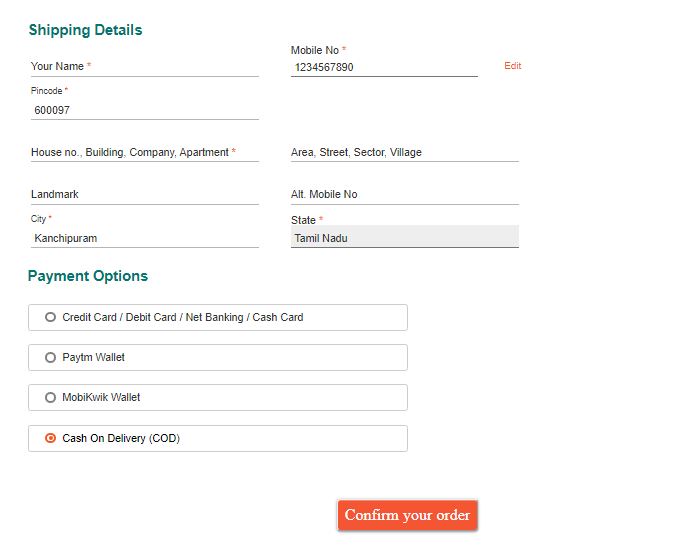Screen dimensions: 690x559
Task: Click the Cash On Delivery (COD) label
Action: (121, 438)
